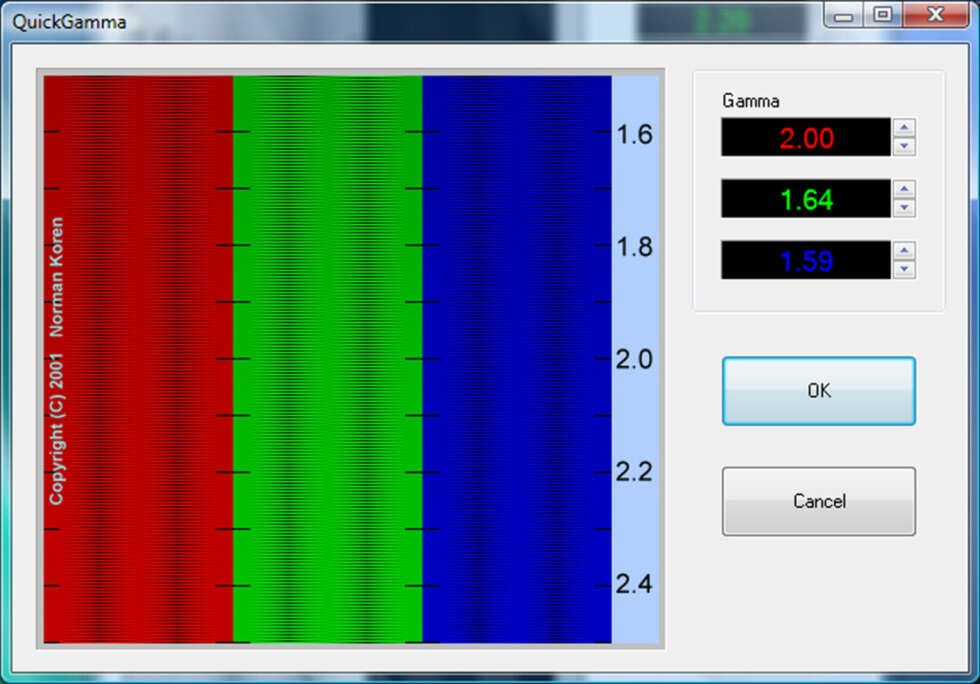Close the QuickGamma window
Image resolution: width=980 pixels, height=684 pixels.
936,14
